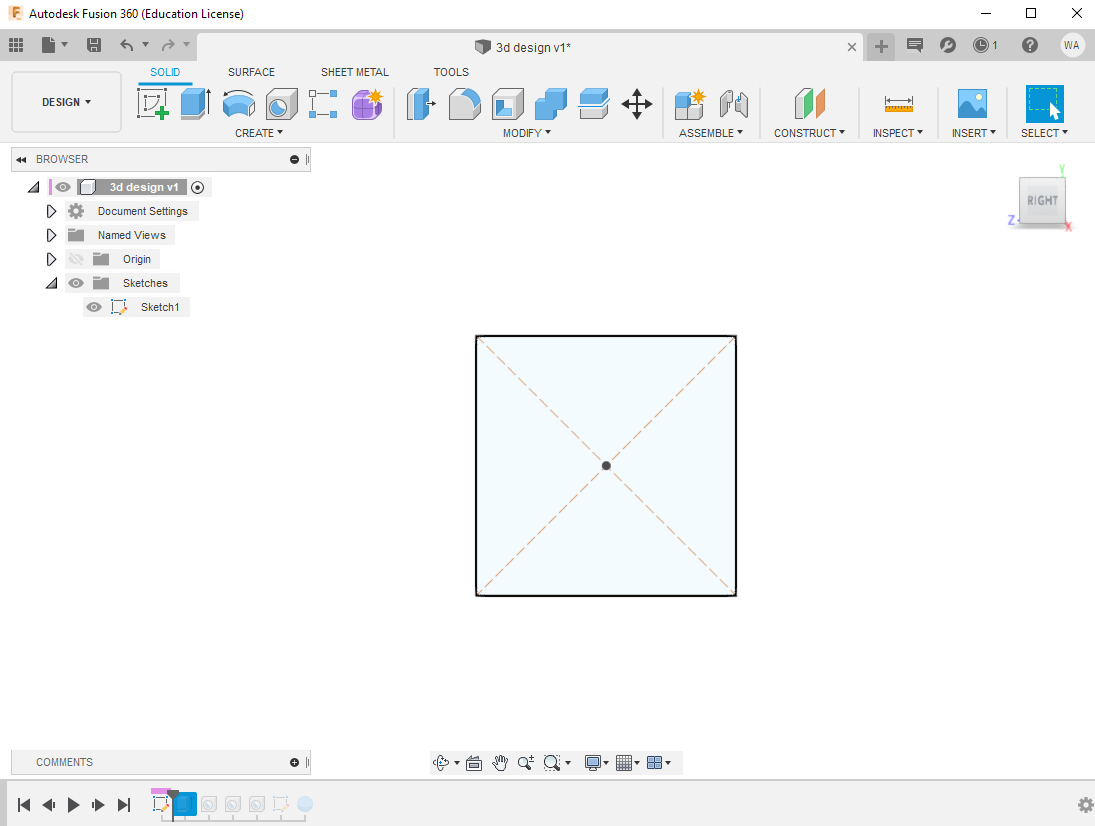Activate the 3d design v1 component radio
Screen dimensions: 1095x826
[x=198, y=187]
